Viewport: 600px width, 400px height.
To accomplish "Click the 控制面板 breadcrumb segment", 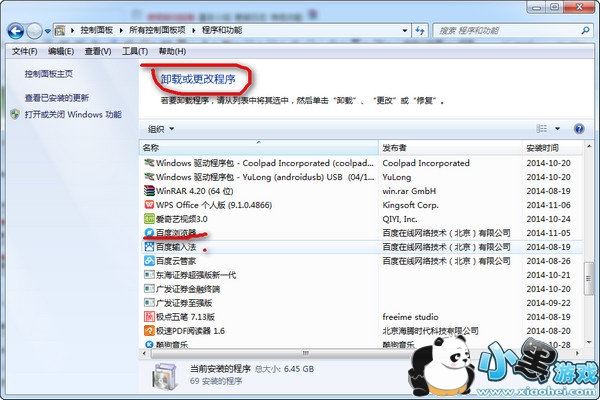I will click(x=96, y=30).
